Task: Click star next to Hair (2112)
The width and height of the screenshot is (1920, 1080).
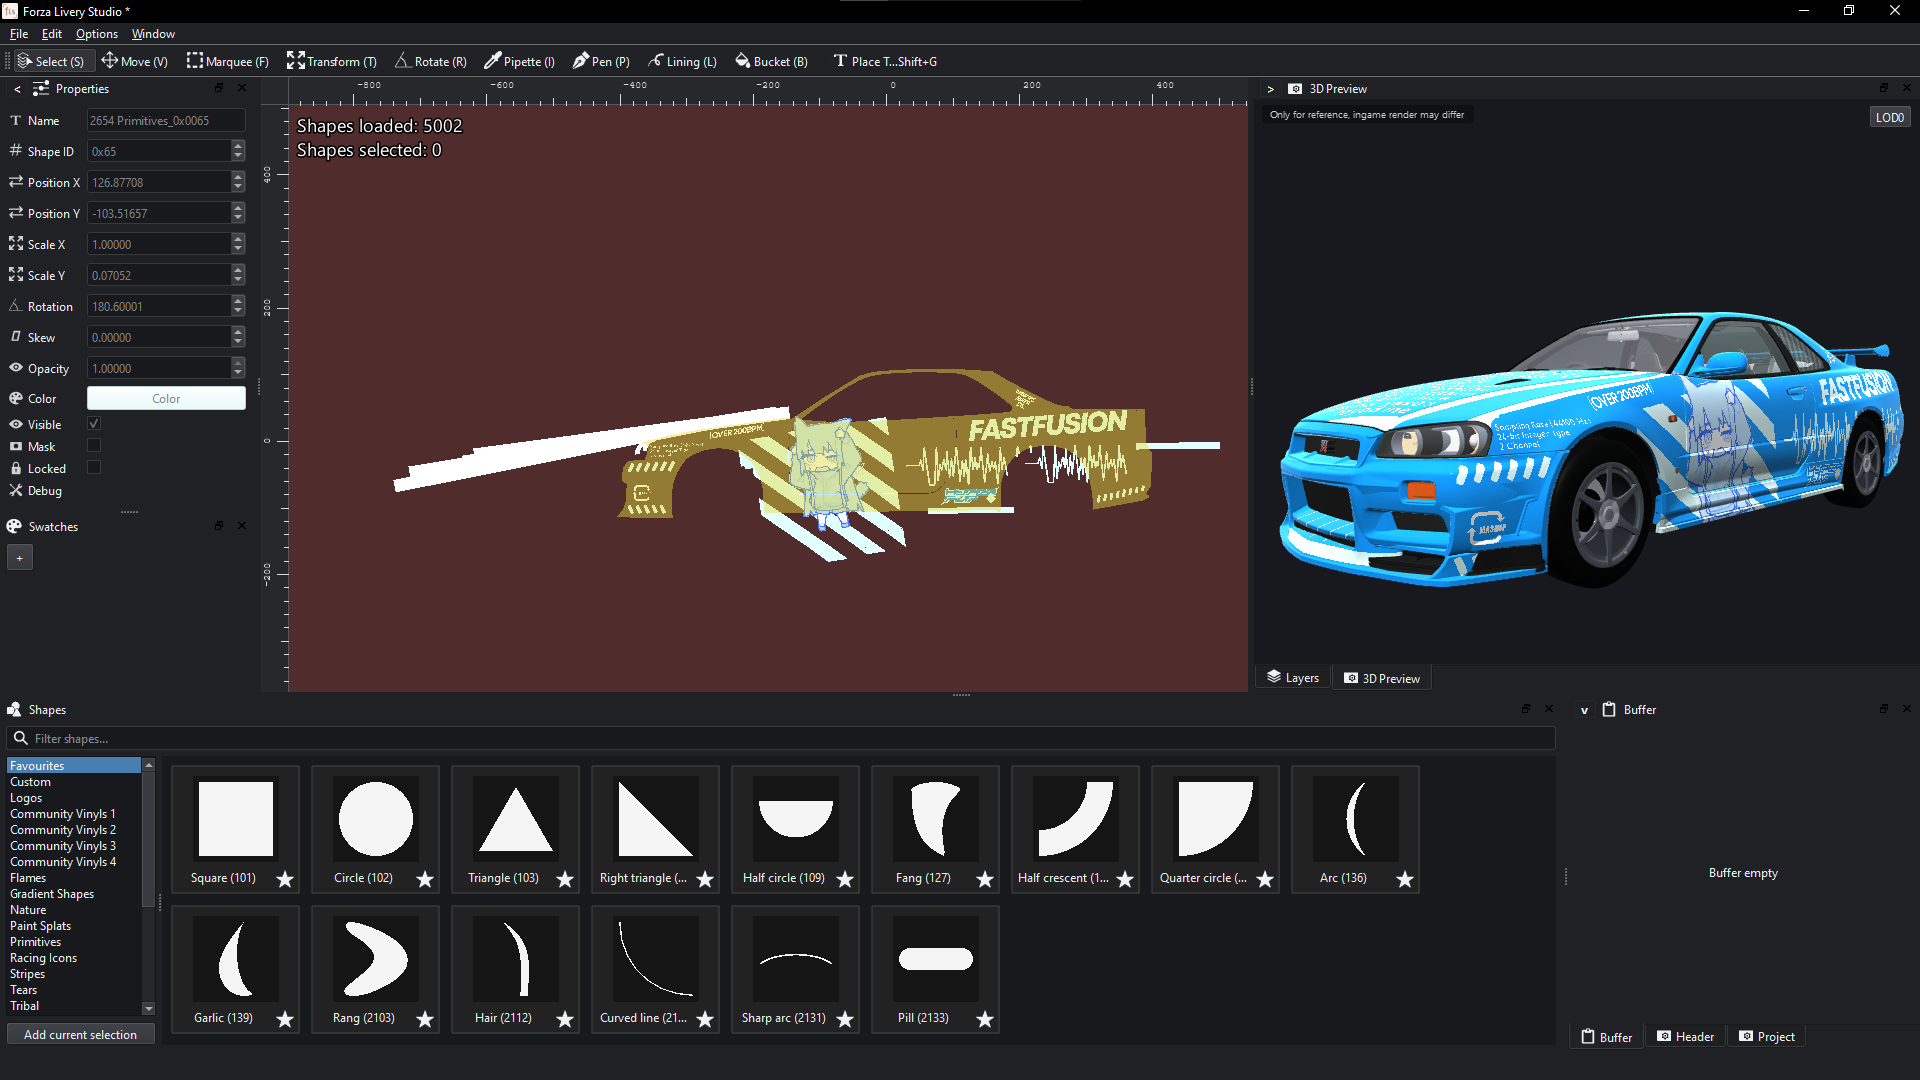Action: coord(565,1019)
